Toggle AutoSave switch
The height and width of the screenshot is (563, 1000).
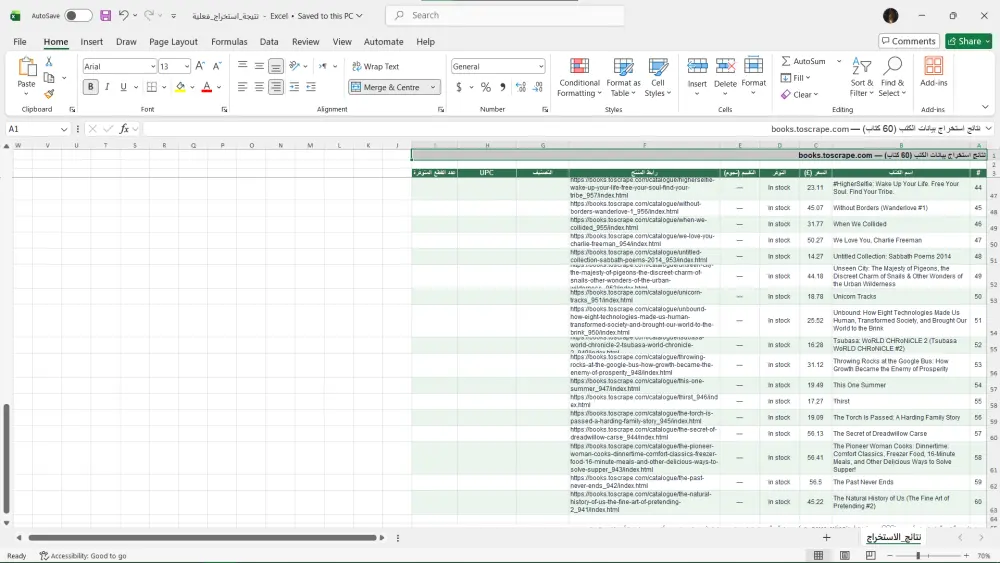click(78, 15)
